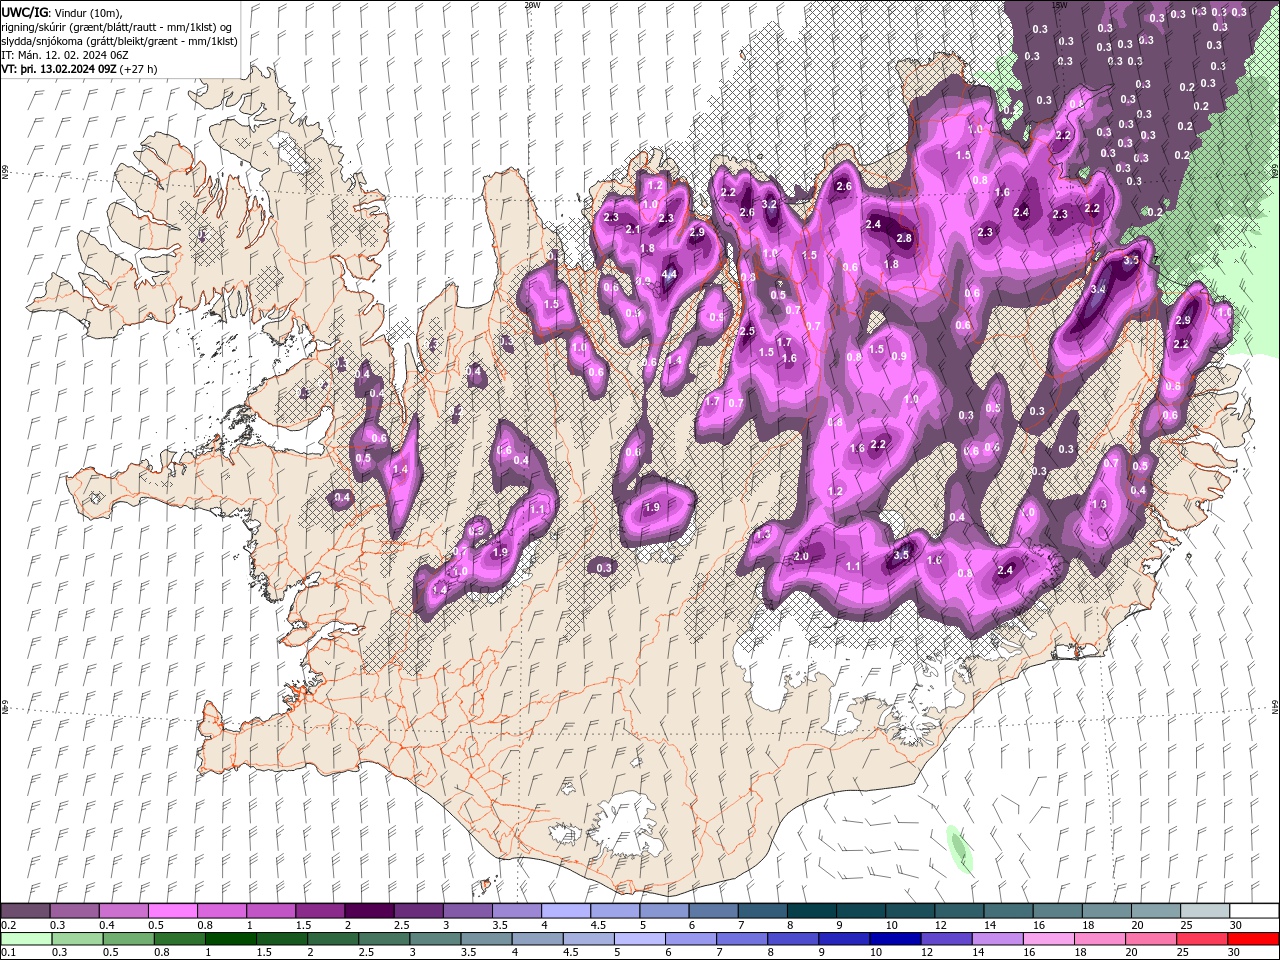Select the medium green 0.8 swatch in rain scale
The width and height of the screenshot is (1280, 960).
point(179,939)
